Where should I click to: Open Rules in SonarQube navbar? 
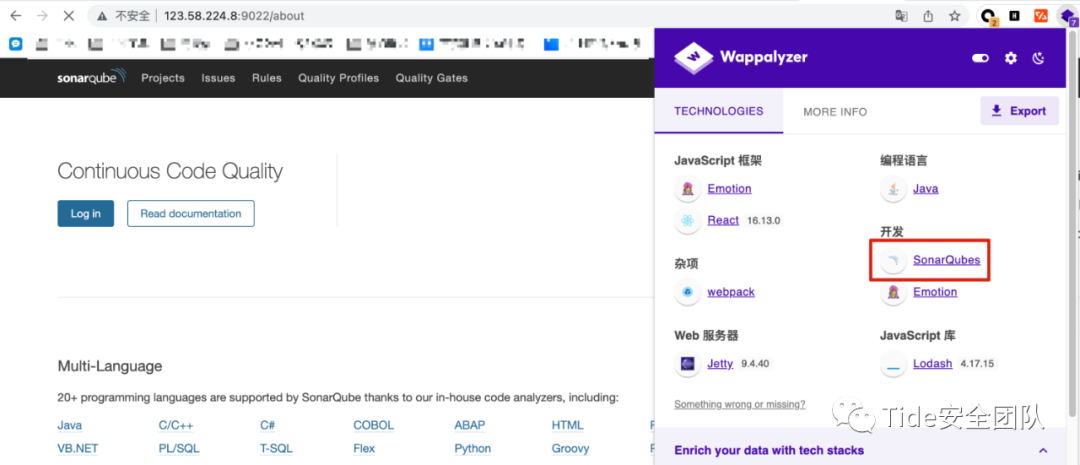pyautogui.click(x=267, y=78)
